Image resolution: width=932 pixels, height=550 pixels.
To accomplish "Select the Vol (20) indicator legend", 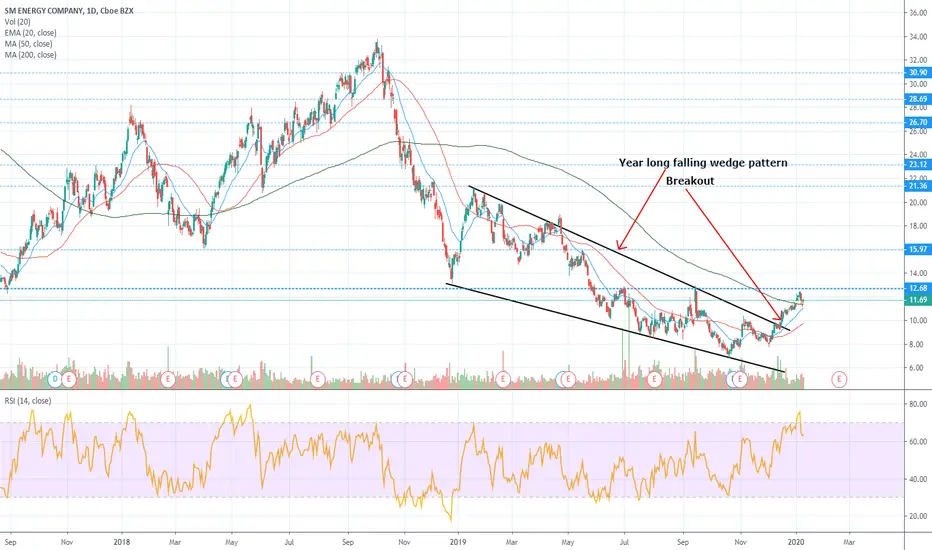I will (17, 22).
